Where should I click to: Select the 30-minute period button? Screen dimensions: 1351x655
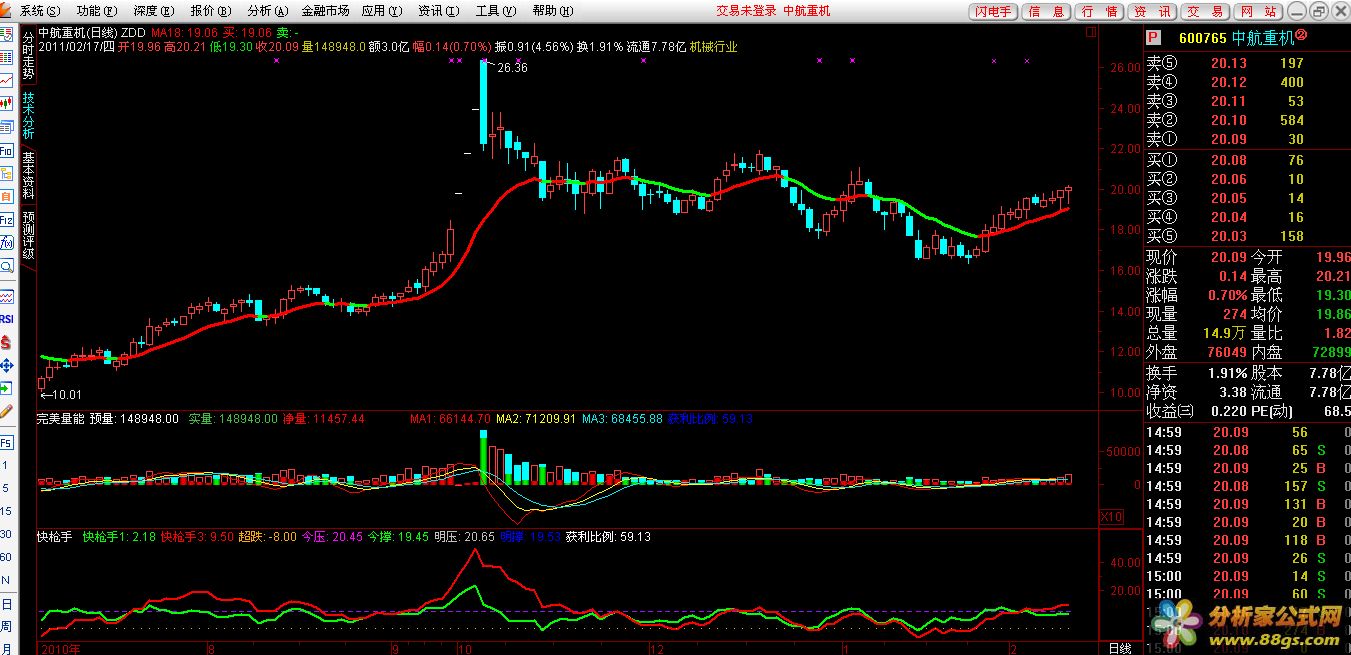coord(6,534)
